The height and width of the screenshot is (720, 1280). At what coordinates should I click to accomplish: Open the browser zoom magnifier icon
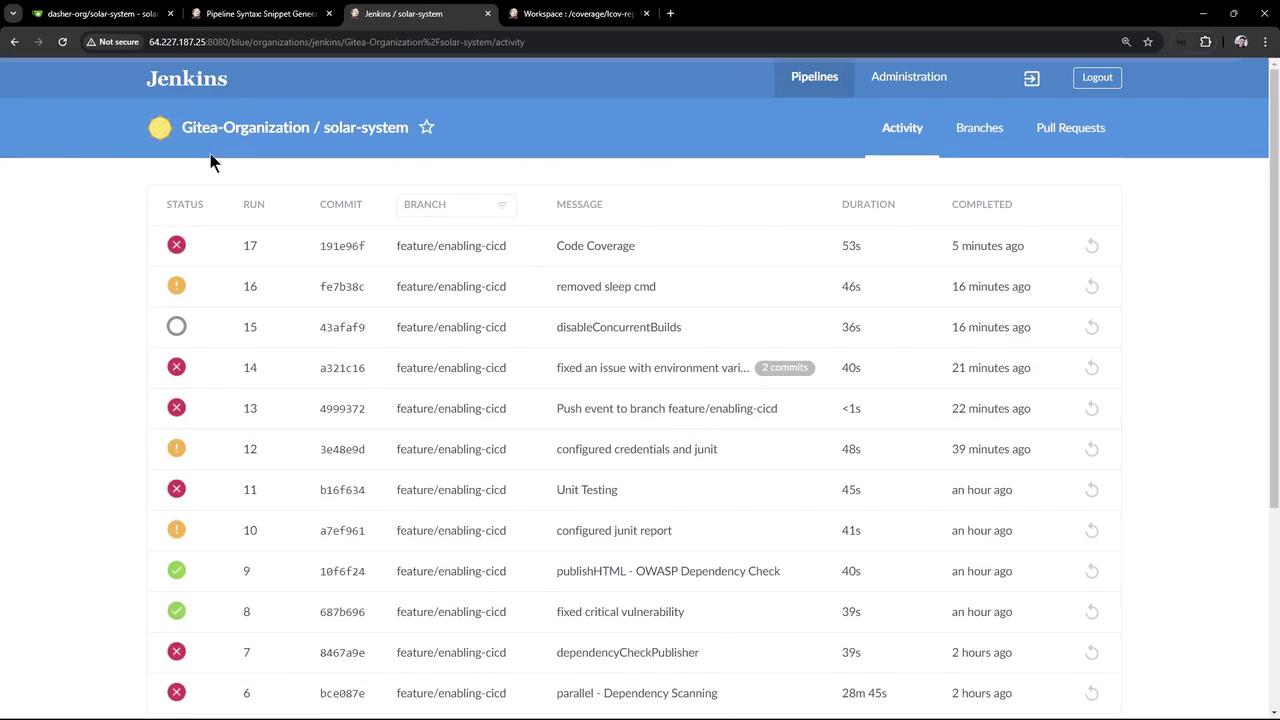point(1126,42)
